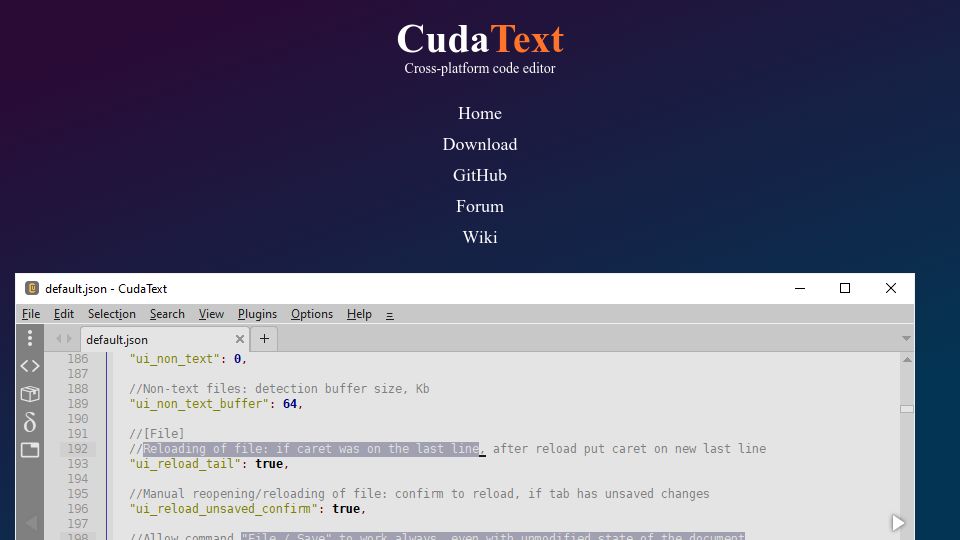Viewport: 960px width, 540px height.
Task: Add a new tab with plus button
Action: coord(264,339)
